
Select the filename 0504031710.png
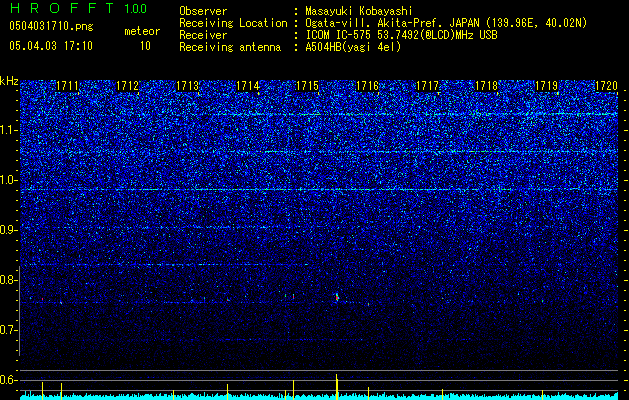[51, 26]
